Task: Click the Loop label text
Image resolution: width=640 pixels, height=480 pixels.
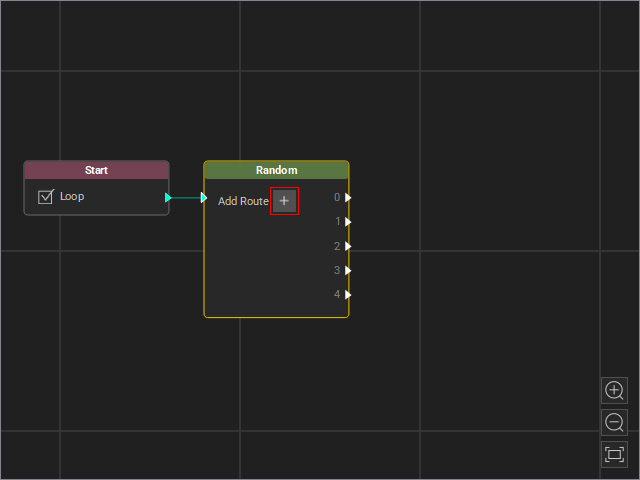Action: (x=72, y=196)
